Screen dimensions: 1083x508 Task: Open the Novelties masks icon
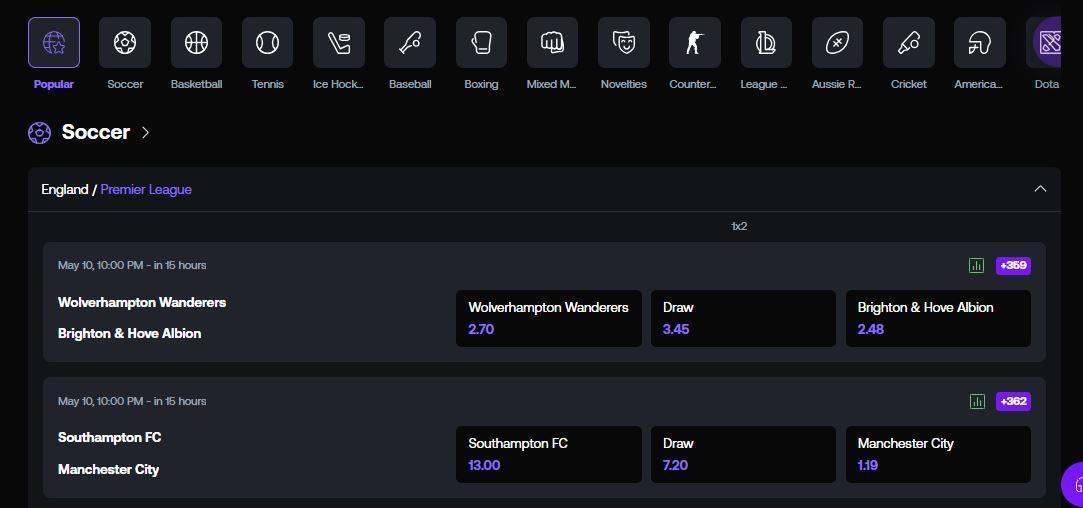pos(624,43)
